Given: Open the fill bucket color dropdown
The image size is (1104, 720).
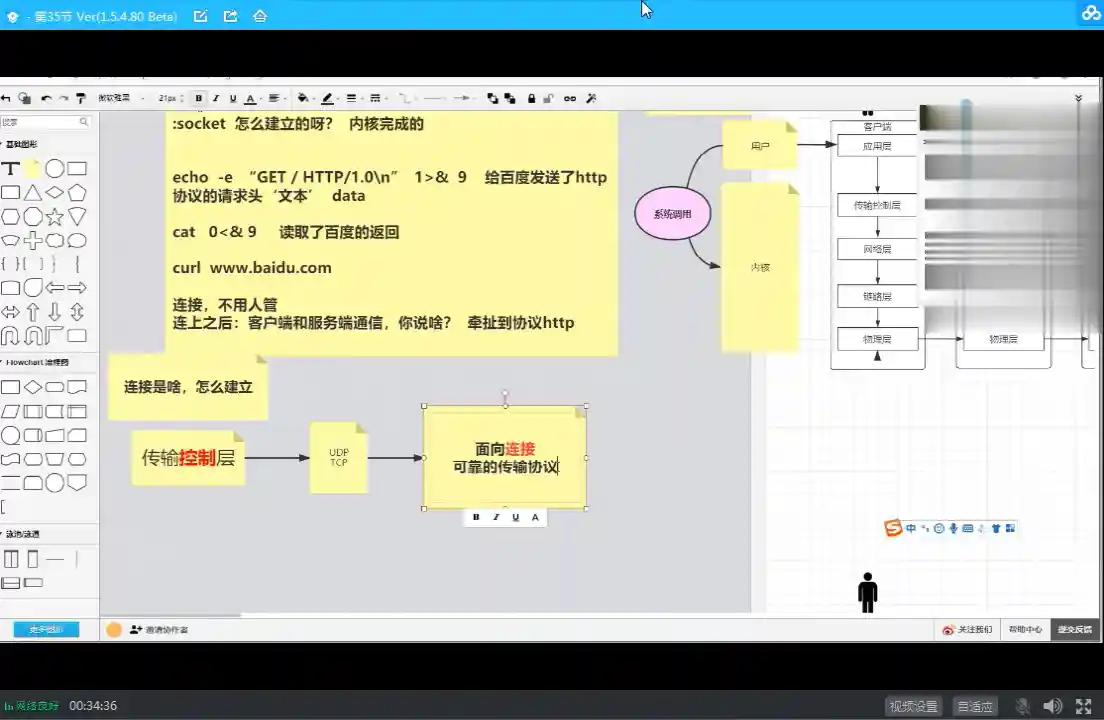Looking at the screenshot, I should coord(305,99).
